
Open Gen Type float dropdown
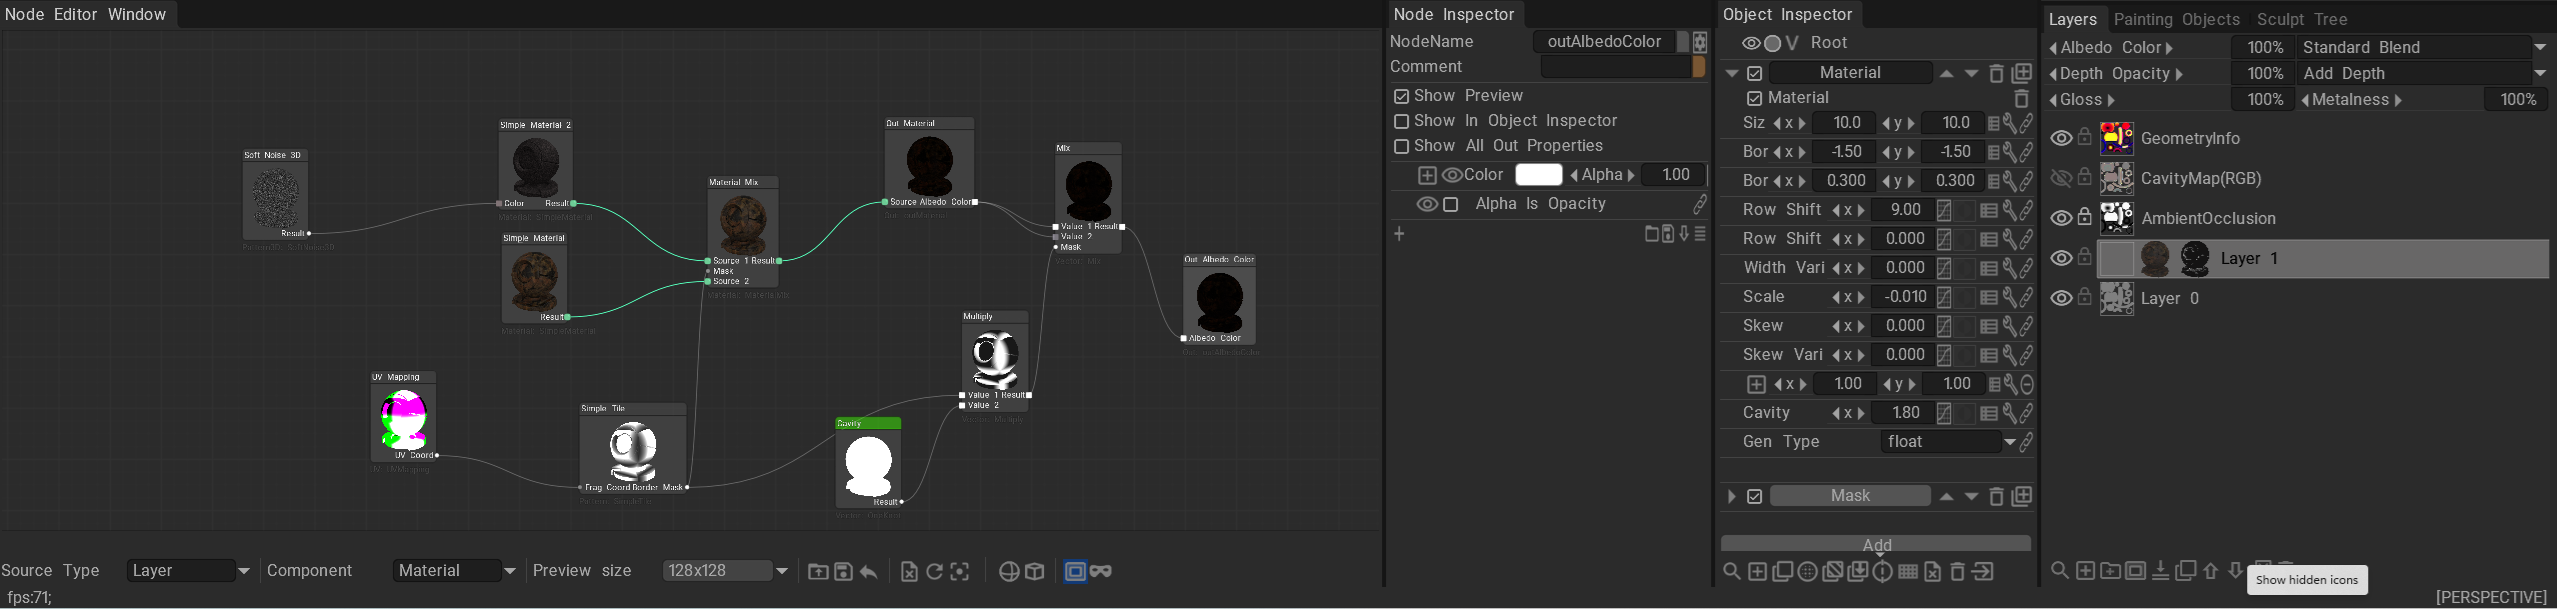coord(1948,442)
